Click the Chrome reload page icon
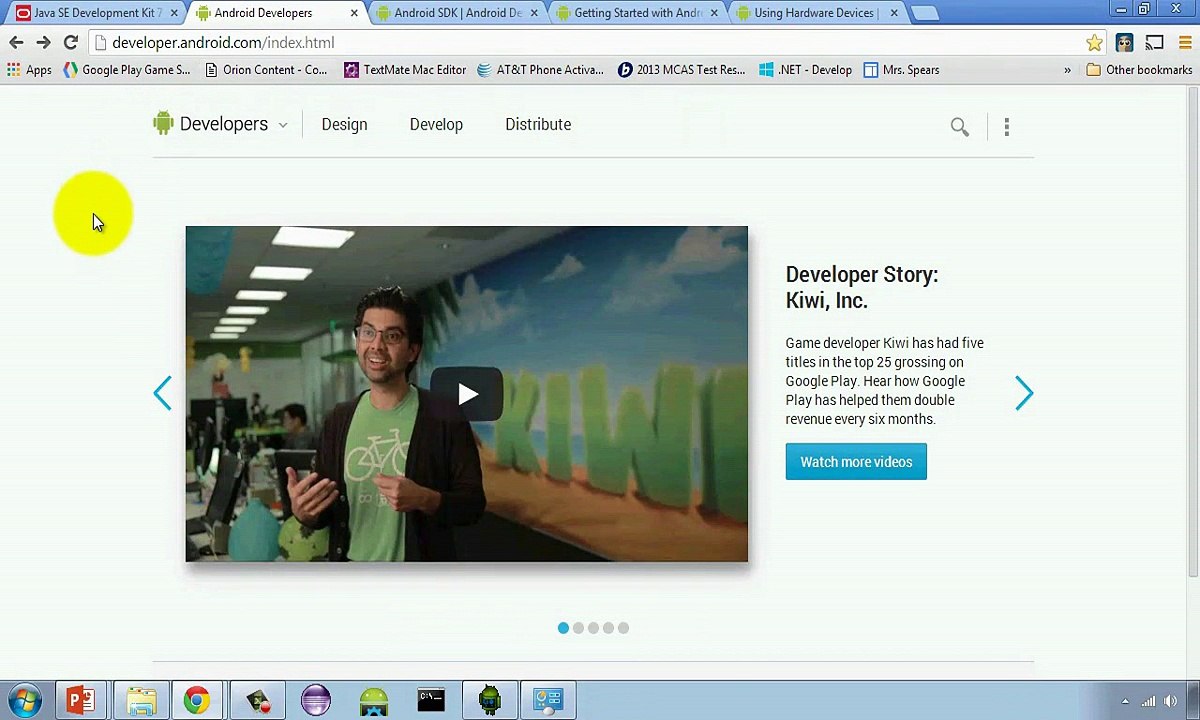 pyautogui.click(x=71, y=43)
